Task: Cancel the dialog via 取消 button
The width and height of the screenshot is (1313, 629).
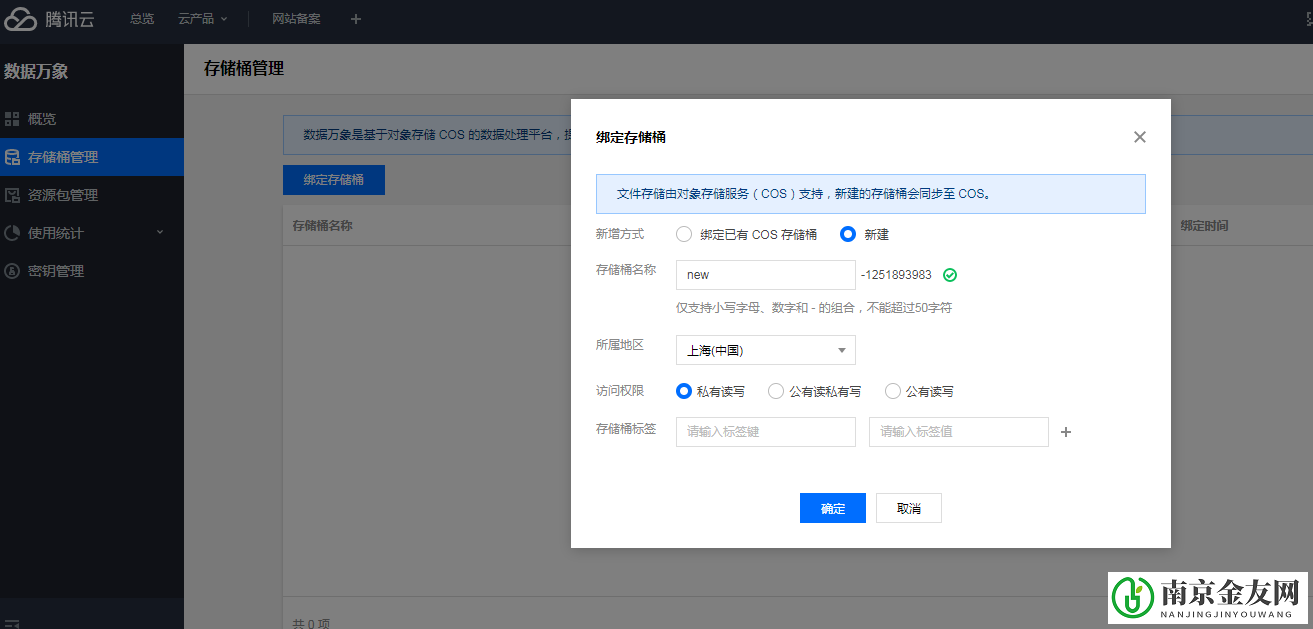Action: coord(908,508)
